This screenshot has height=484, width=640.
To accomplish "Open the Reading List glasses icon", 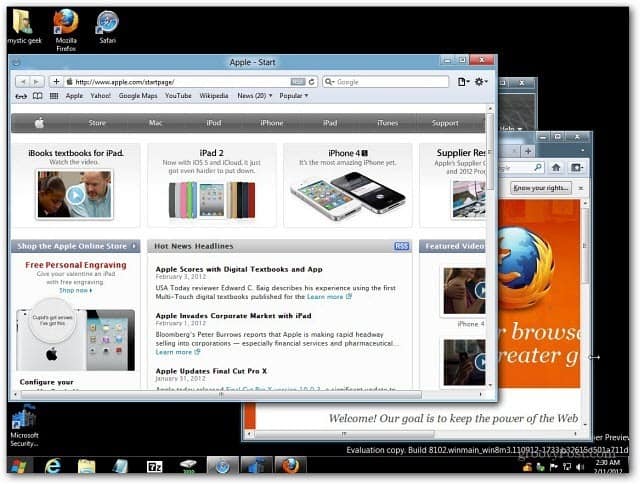I will 21,96.
